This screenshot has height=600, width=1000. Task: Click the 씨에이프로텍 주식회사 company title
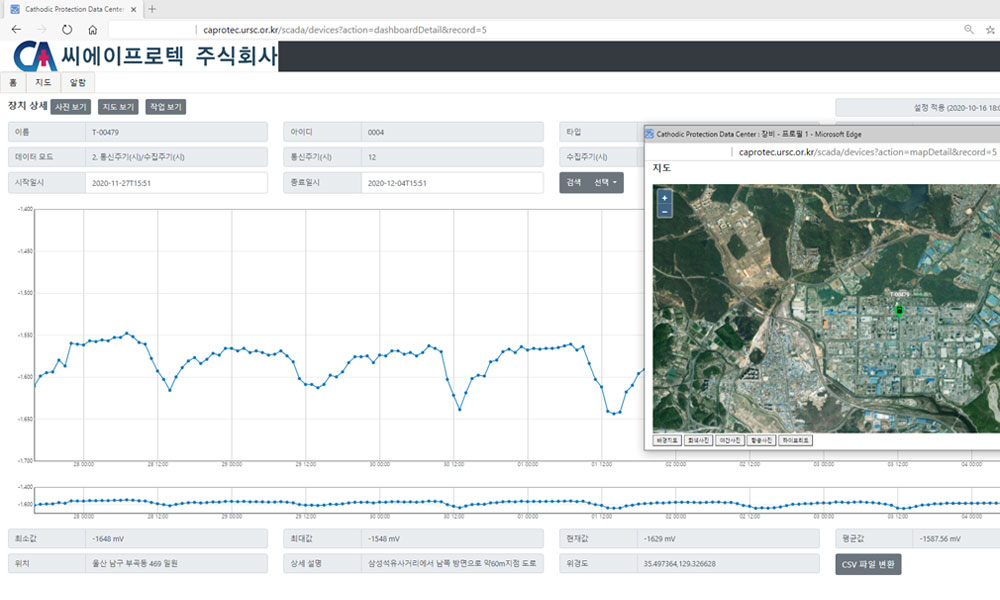point(169,56)
